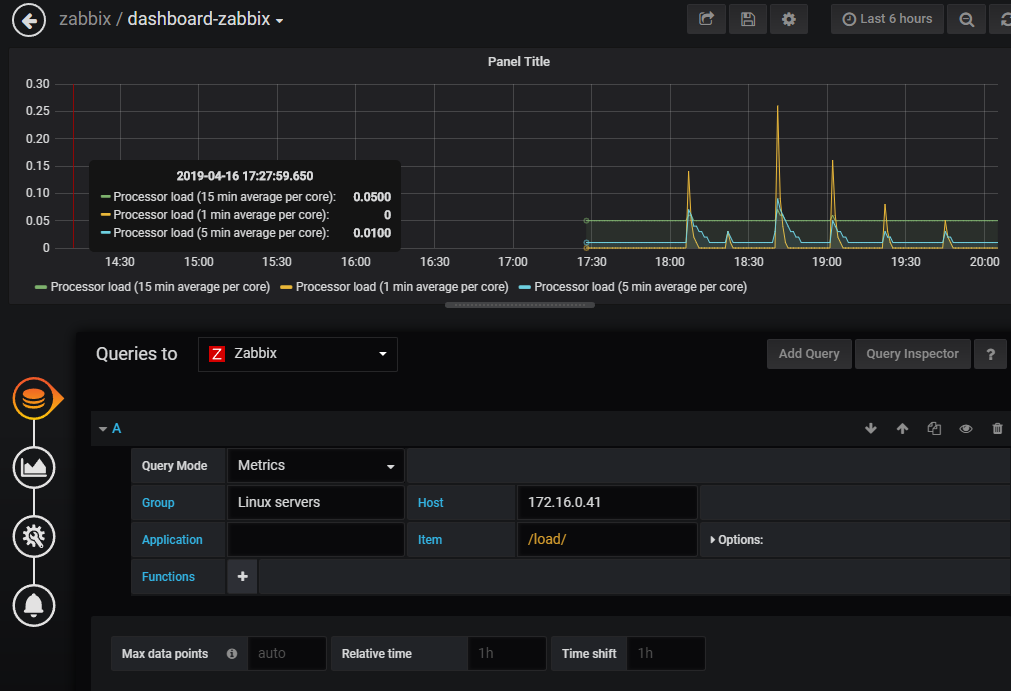Click the Add Query button

(x=809, y=354)
